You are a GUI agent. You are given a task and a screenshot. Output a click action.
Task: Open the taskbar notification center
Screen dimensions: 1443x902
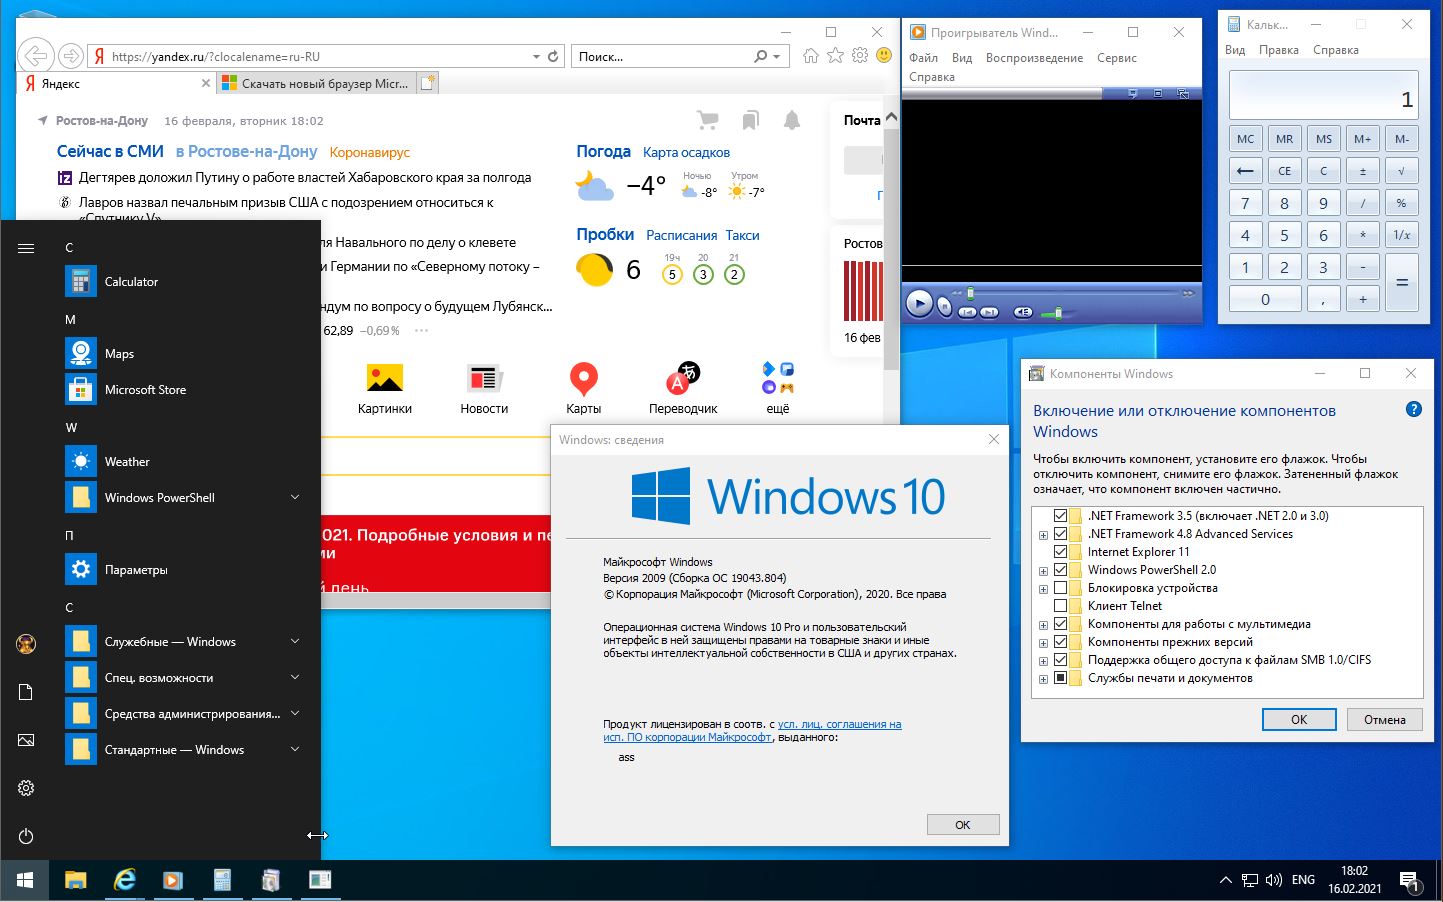(x=1409, y=881)
